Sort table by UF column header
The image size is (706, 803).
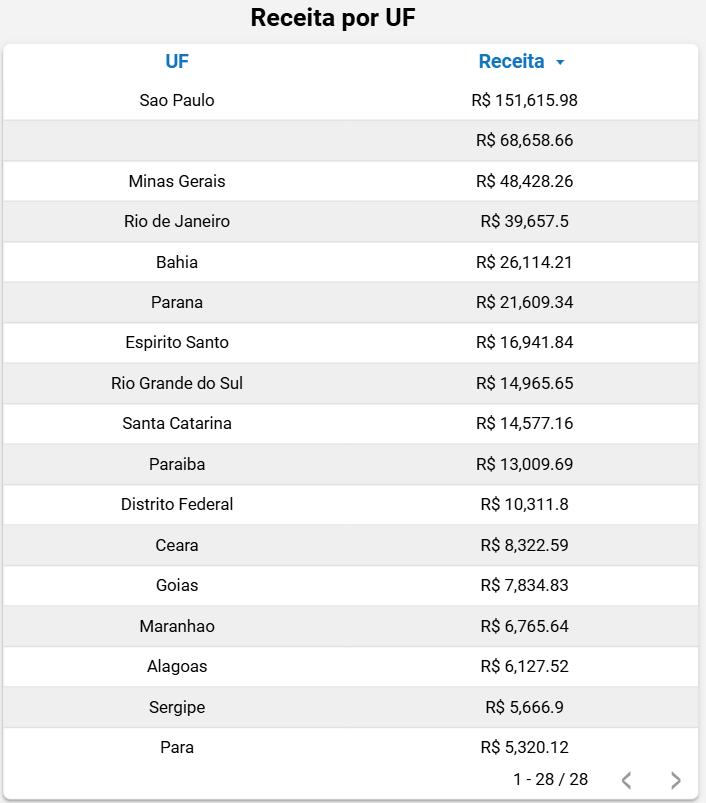click(x=177, y=61)
